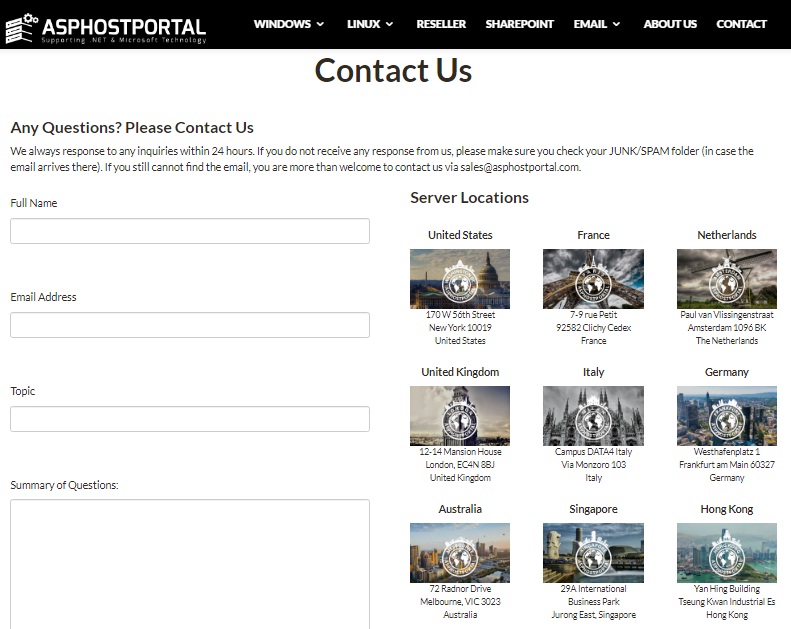The width and height of the screenshot is (791, 629).
Task: Select the Netherlands windmill thumbnail
Action: tap(726, 279)
